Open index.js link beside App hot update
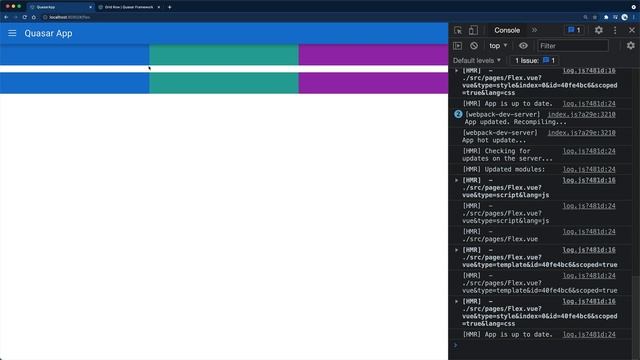This screenshot has height=360, width=640. pos(581,133)
